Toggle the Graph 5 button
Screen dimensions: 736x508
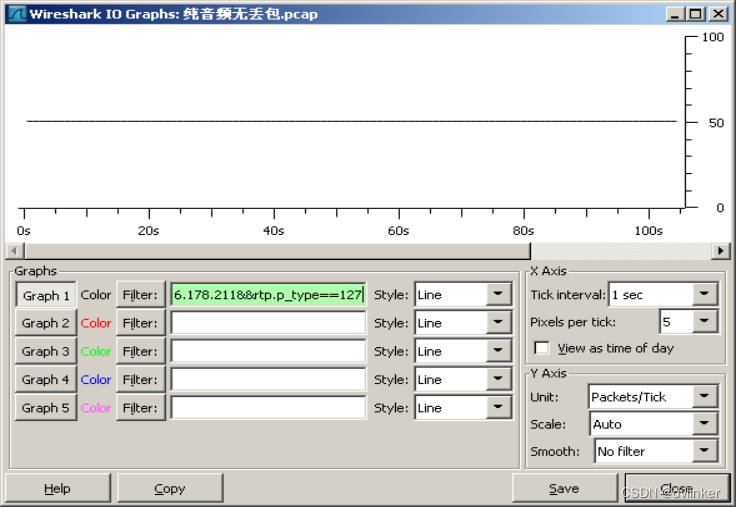click(46, 408)
